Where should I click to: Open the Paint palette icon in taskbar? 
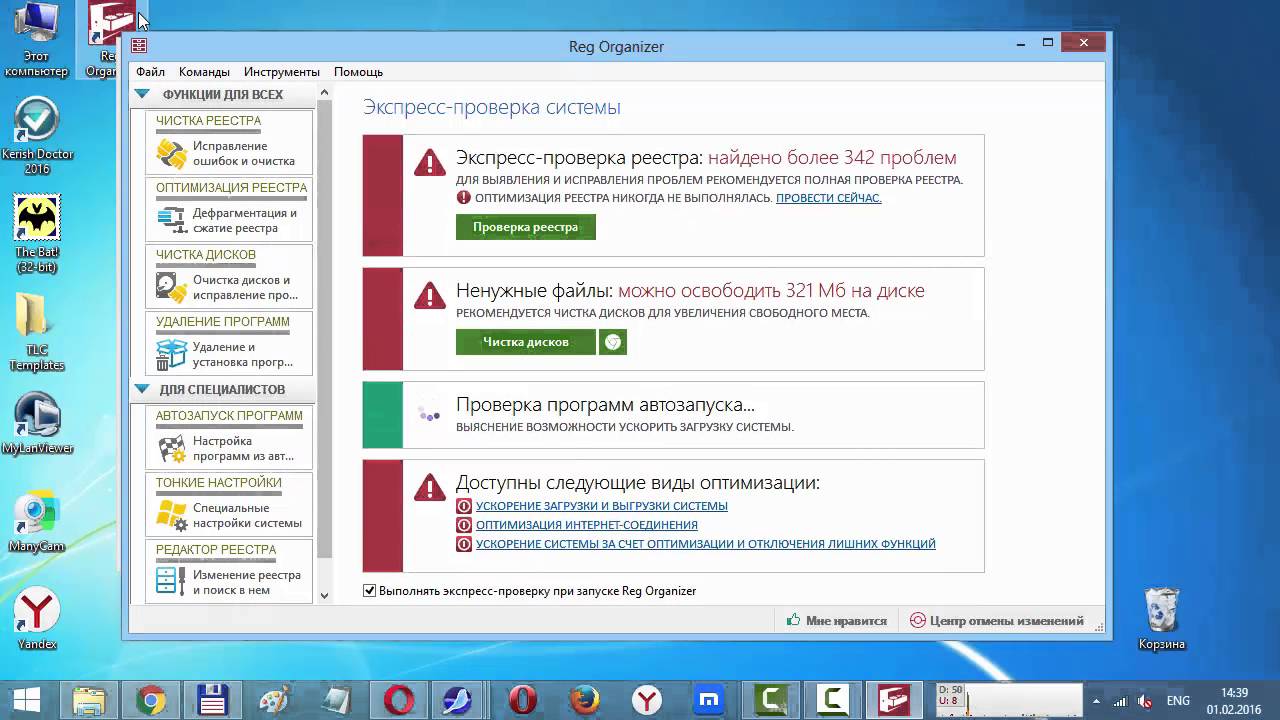275,700
